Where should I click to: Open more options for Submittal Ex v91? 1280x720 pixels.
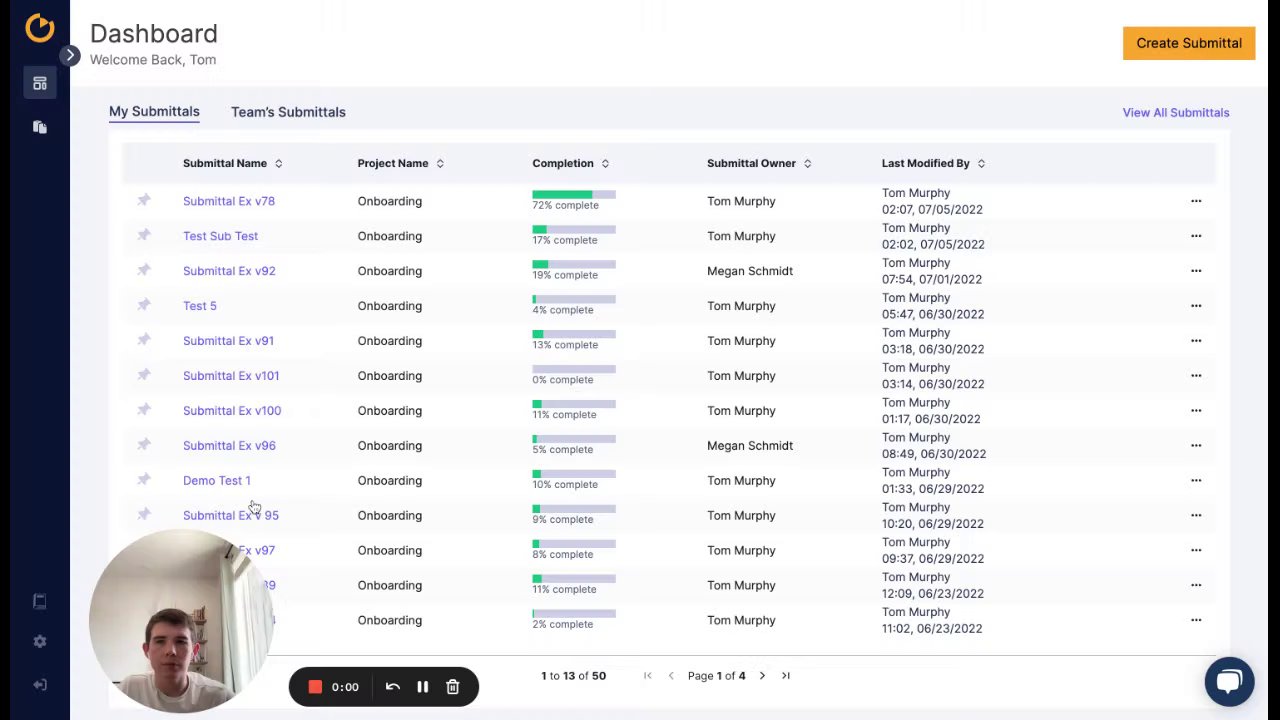coord(1196,341)
